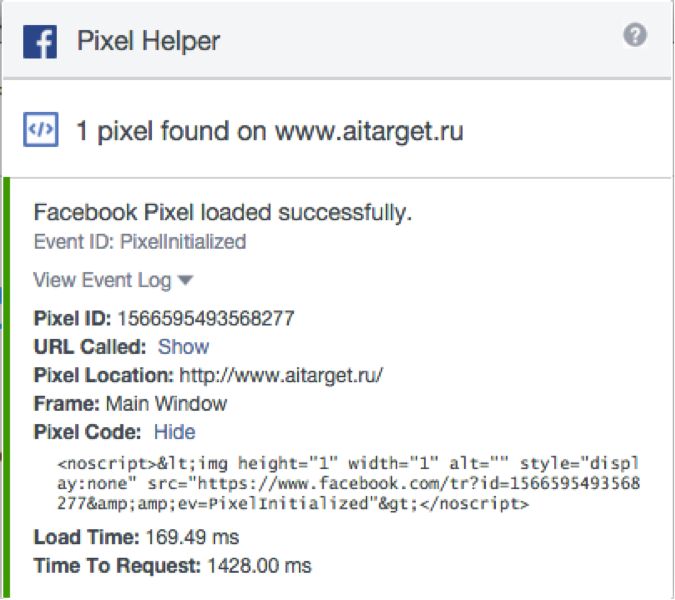This screenshot has height=600, width=675.
Task: Click the Pixel Location URL http://www.aitarget.ru/
Action: pyautogui.click(x=281, y=375)
